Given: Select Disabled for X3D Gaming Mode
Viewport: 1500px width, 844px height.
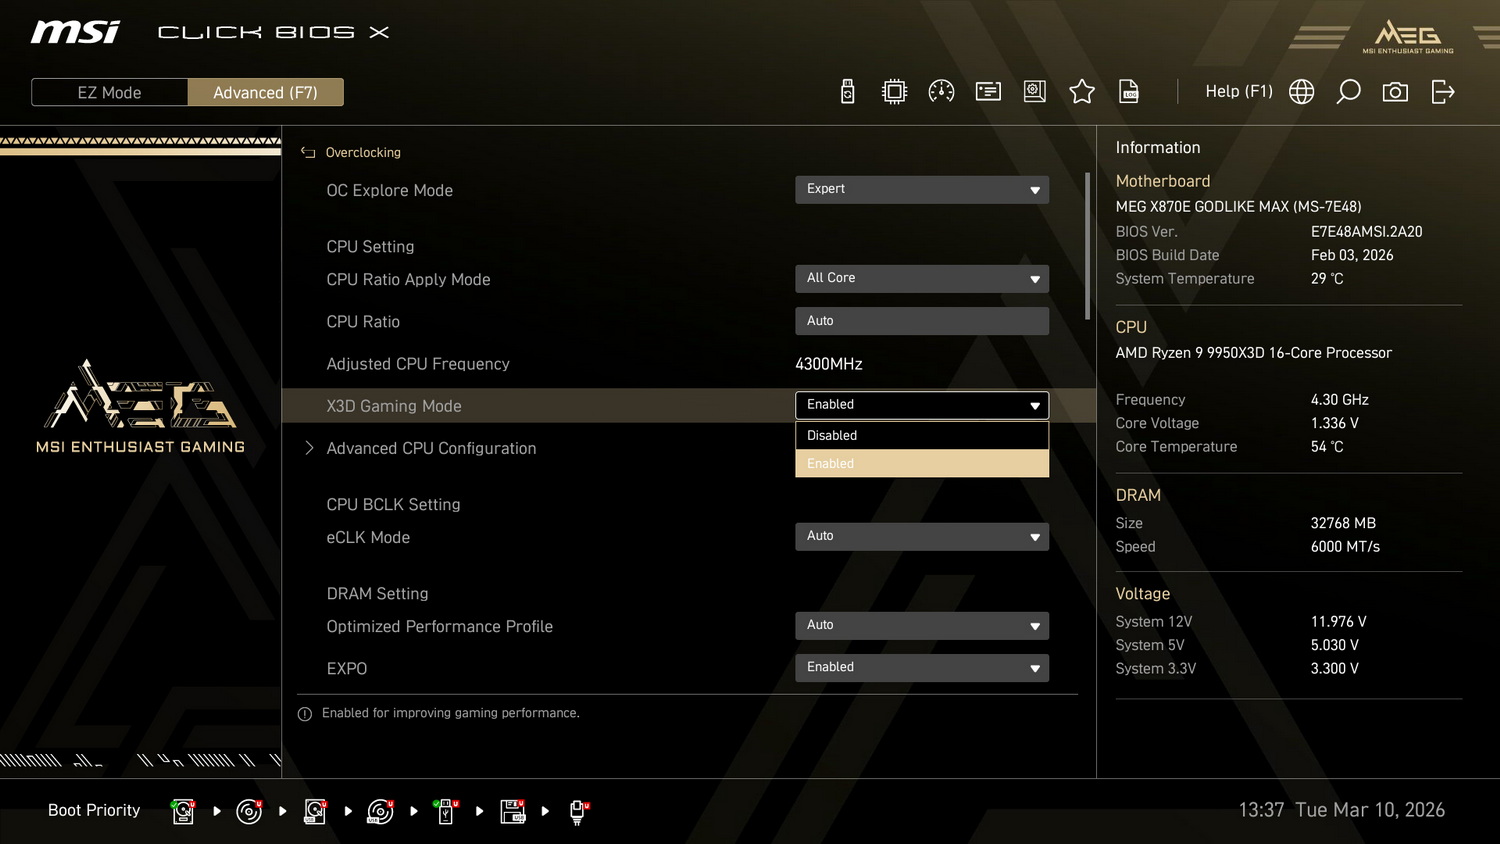Looking at the screenshot, I should click(921, 435).
